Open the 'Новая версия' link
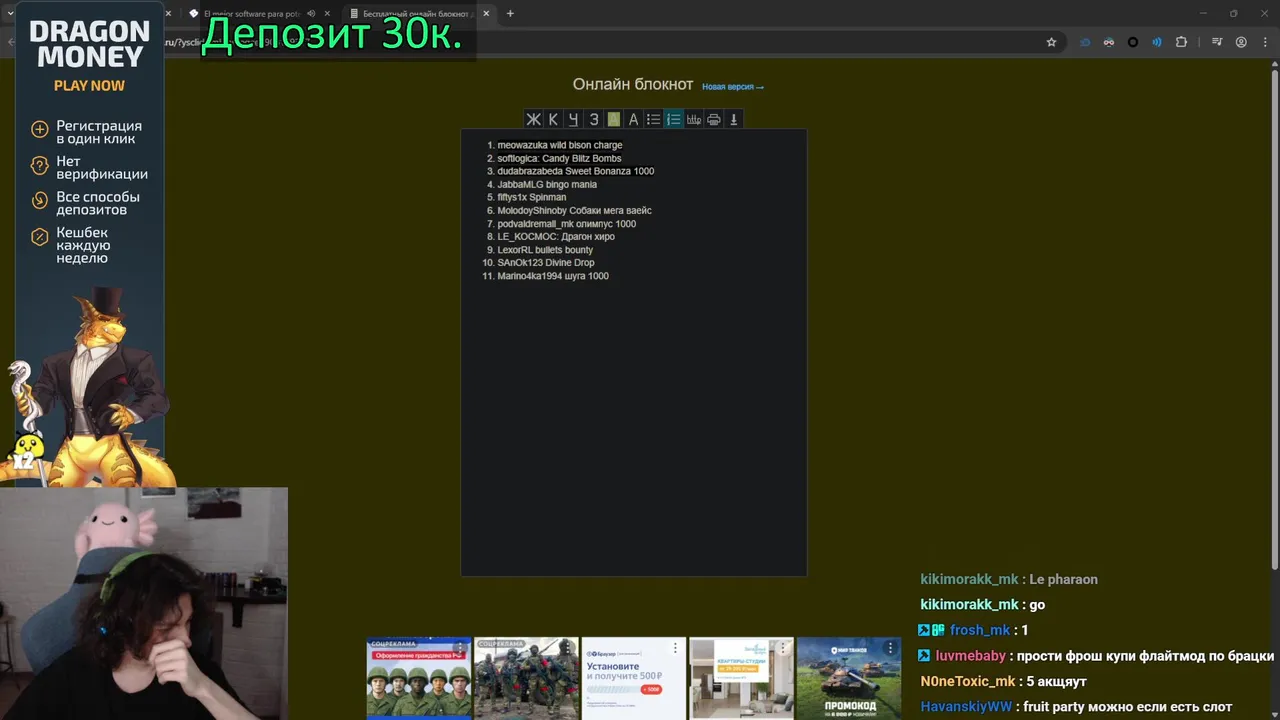Screen dimensions: 1280x720 click(733, 87)
